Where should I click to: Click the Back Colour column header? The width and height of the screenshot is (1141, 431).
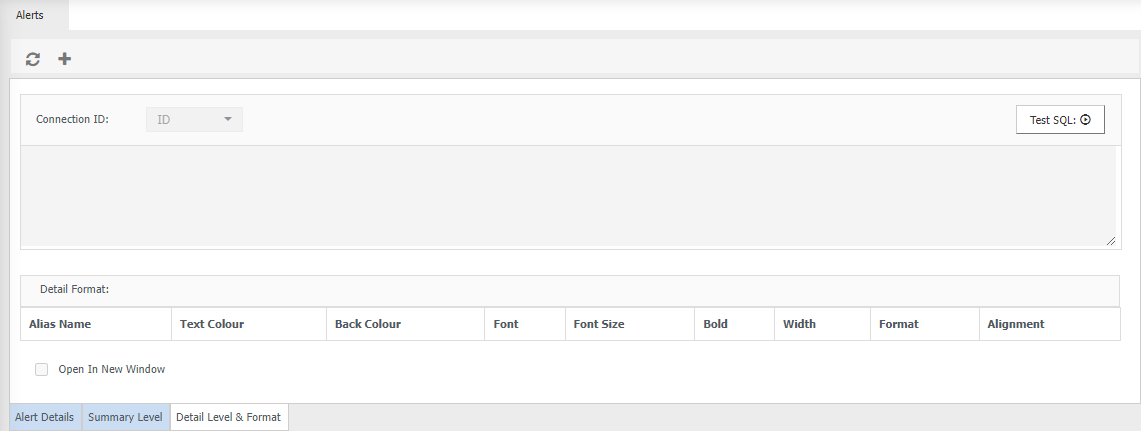point(368,324)
